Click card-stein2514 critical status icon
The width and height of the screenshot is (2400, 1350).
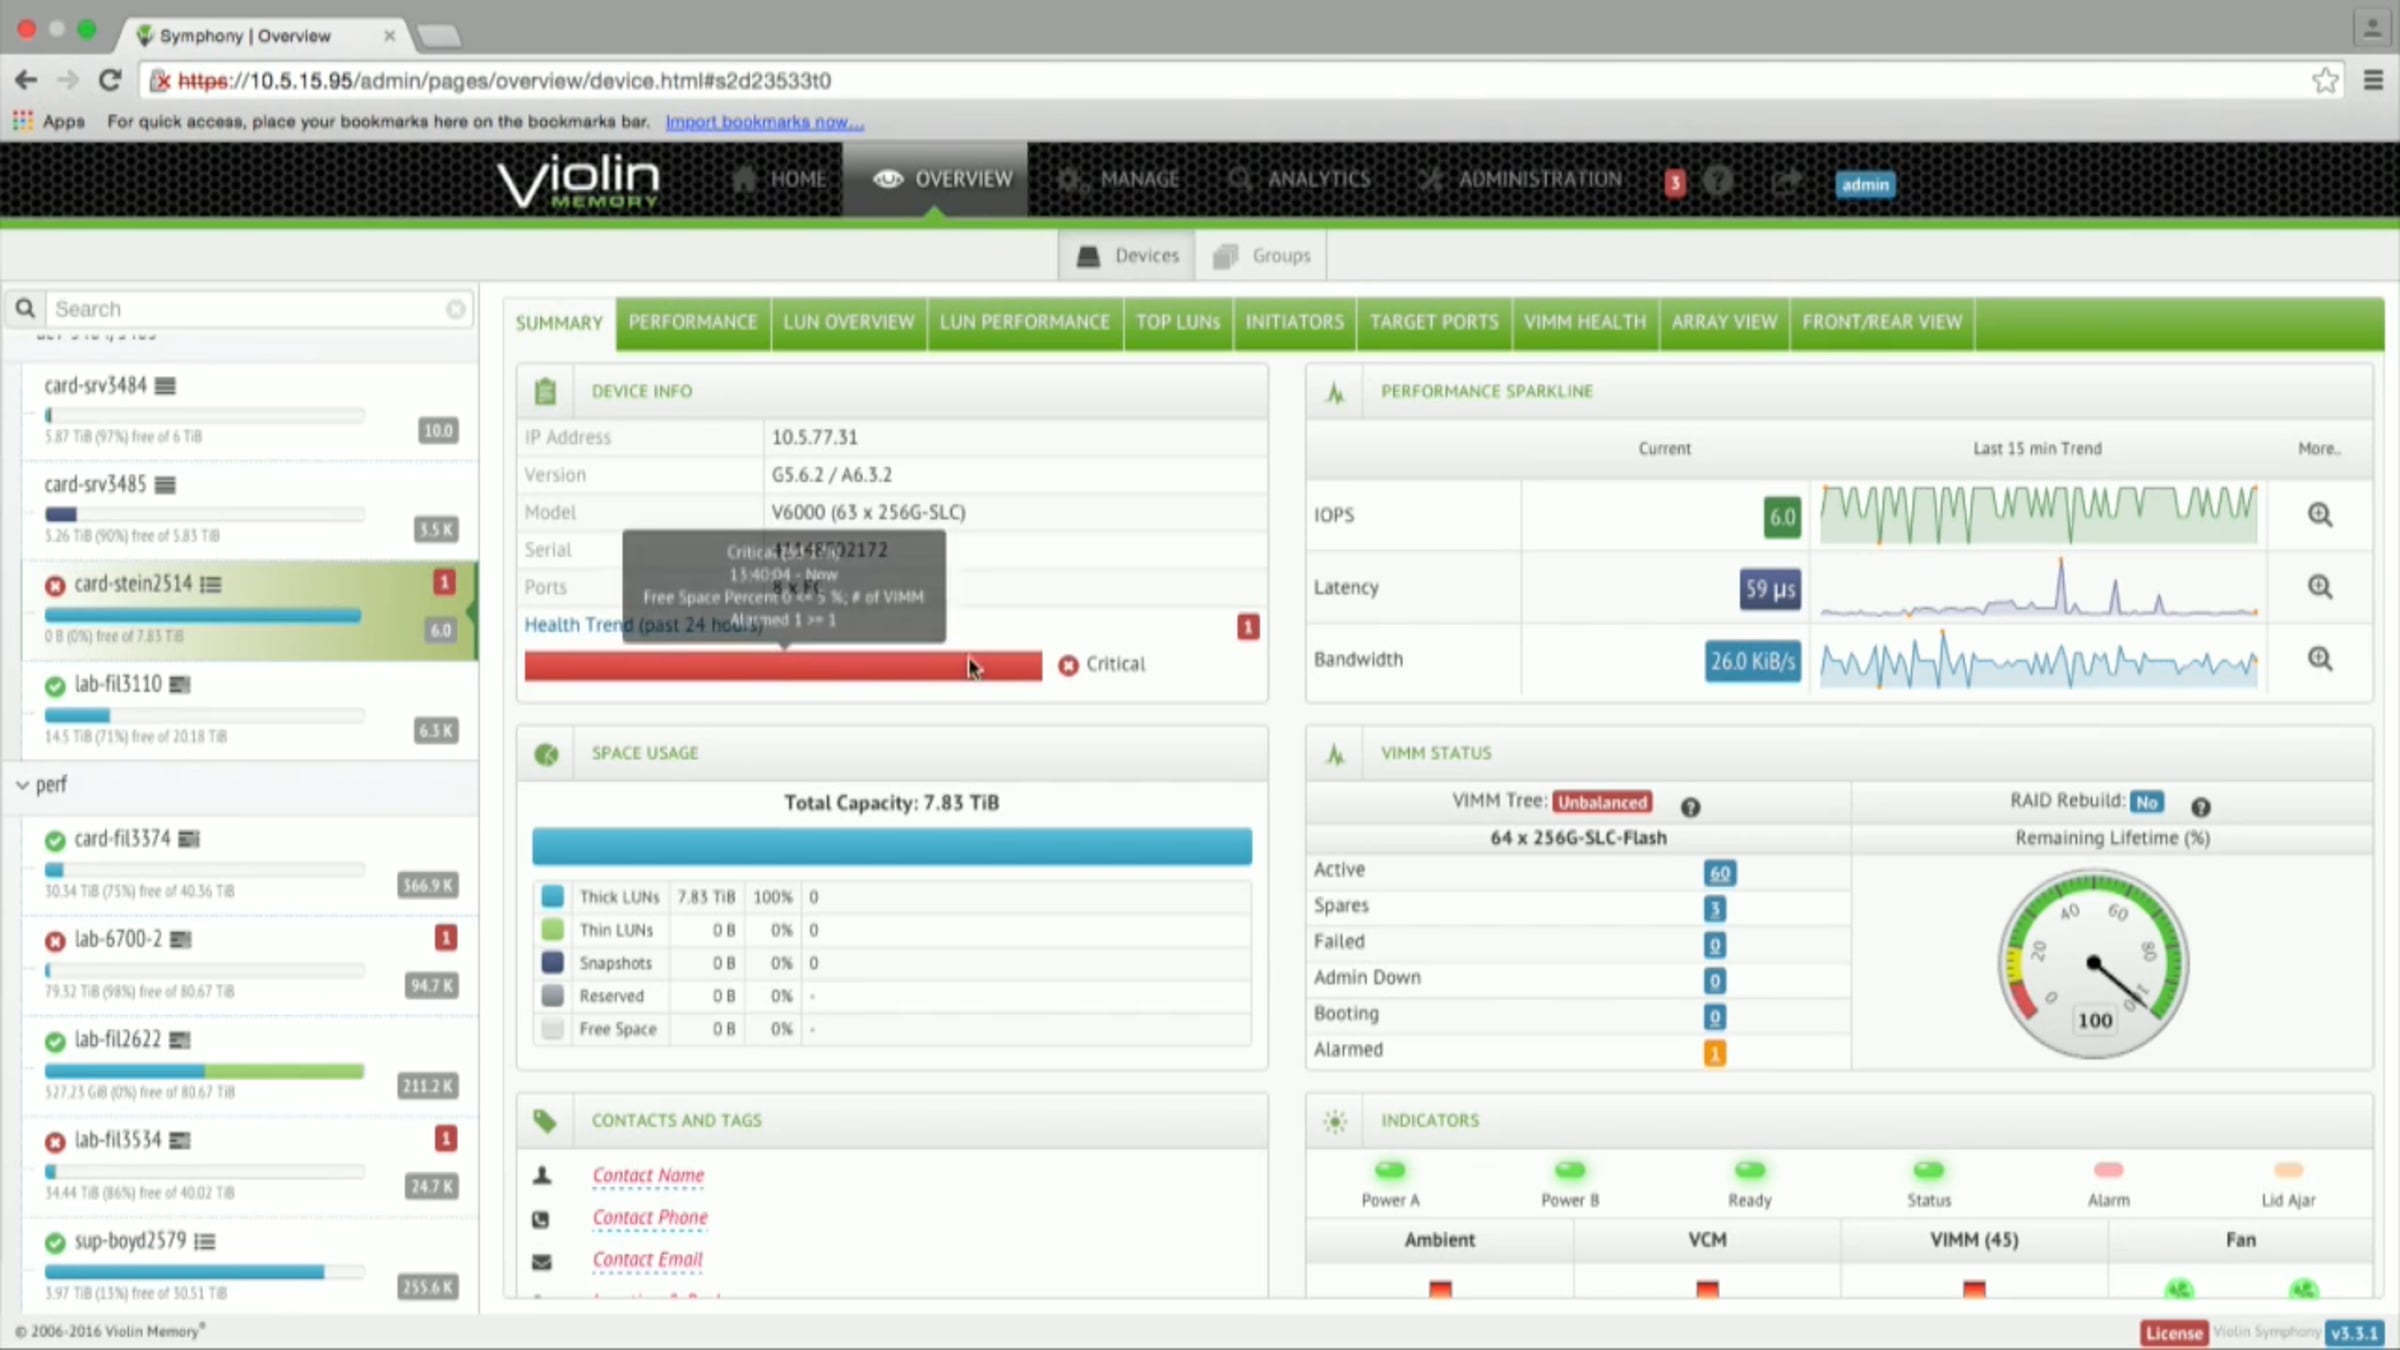coord(55,586)
